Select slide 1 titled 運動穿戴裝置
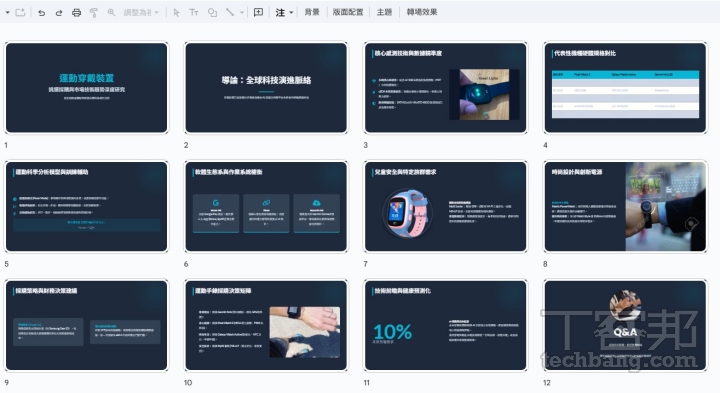The width and height of the screenshot is (720, 393). (x=86, y=88)
